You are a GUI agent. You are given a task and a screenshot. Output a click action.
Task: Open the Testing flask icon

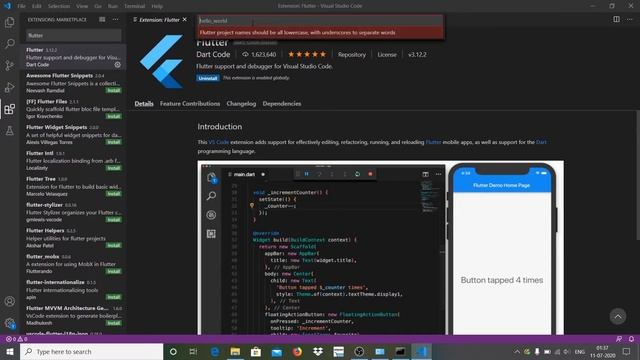(9, 131)
